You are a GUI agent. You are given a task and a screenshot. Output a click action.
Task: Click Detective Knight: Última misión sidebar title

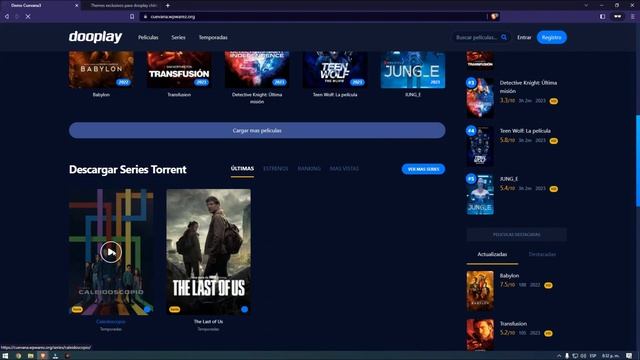point(528,87)
